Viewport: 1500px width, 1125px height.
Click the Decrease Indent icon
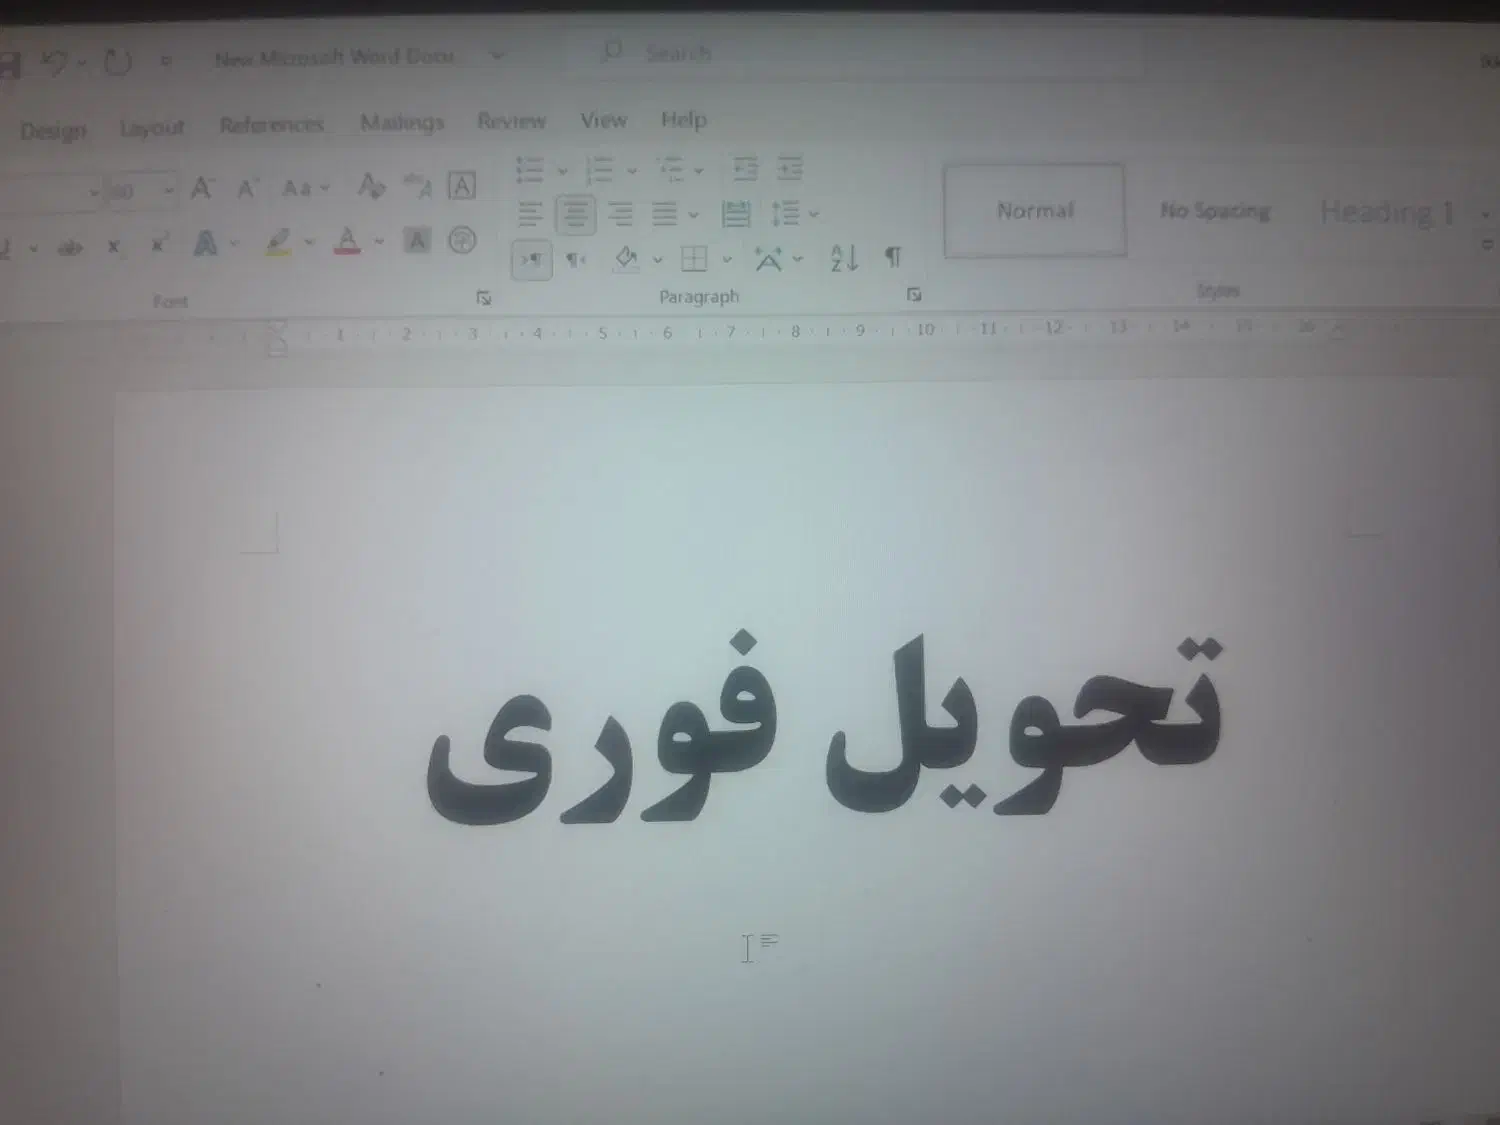tap(745, 169)
